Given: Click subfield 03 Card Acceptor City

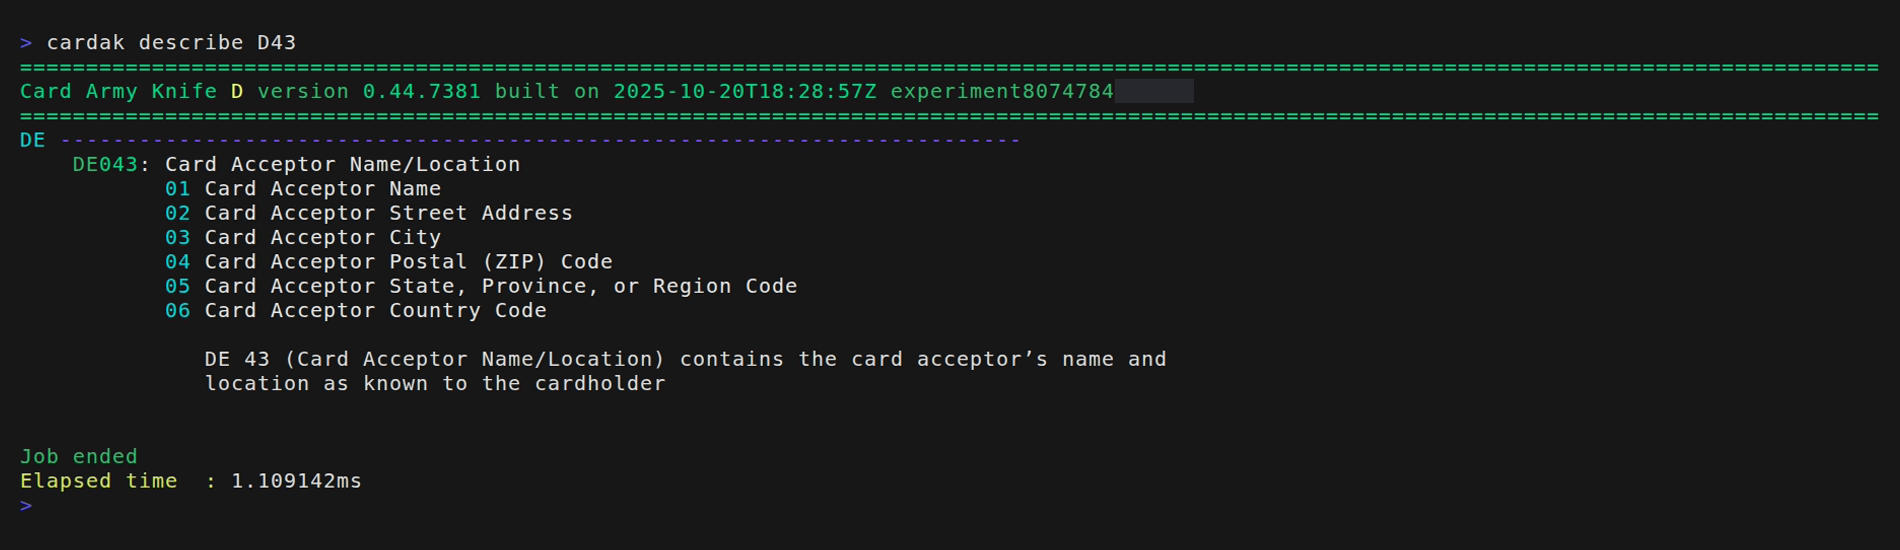Looking at the screenshot, I should pos(303,238).
